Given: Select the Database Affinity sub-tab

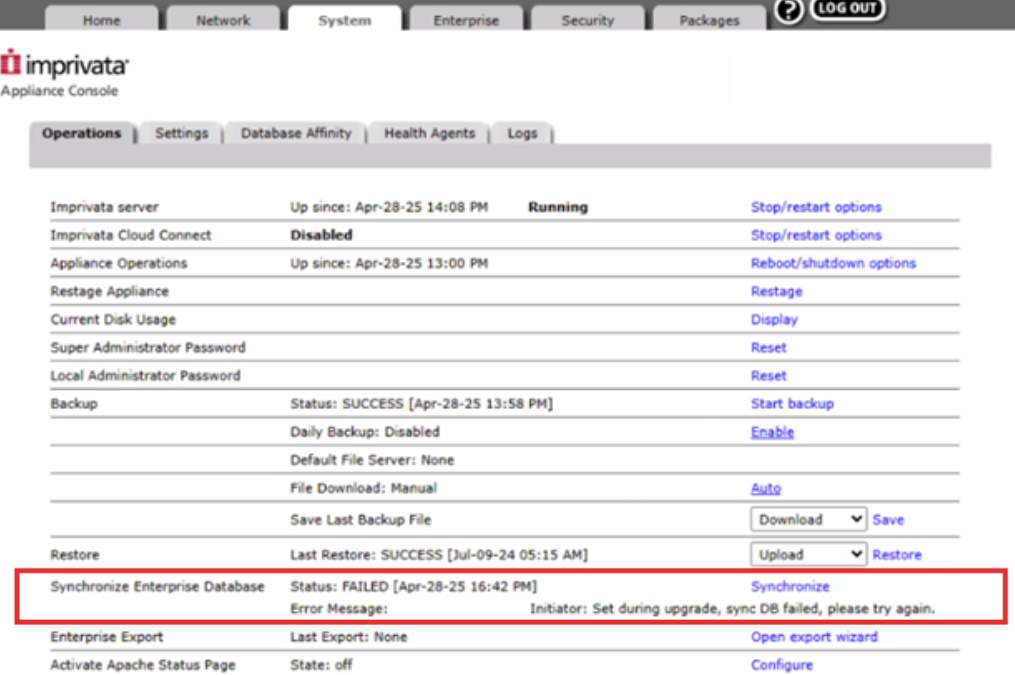Looking at the screenshot, I should pyautogui.click(x=296, y=133).
